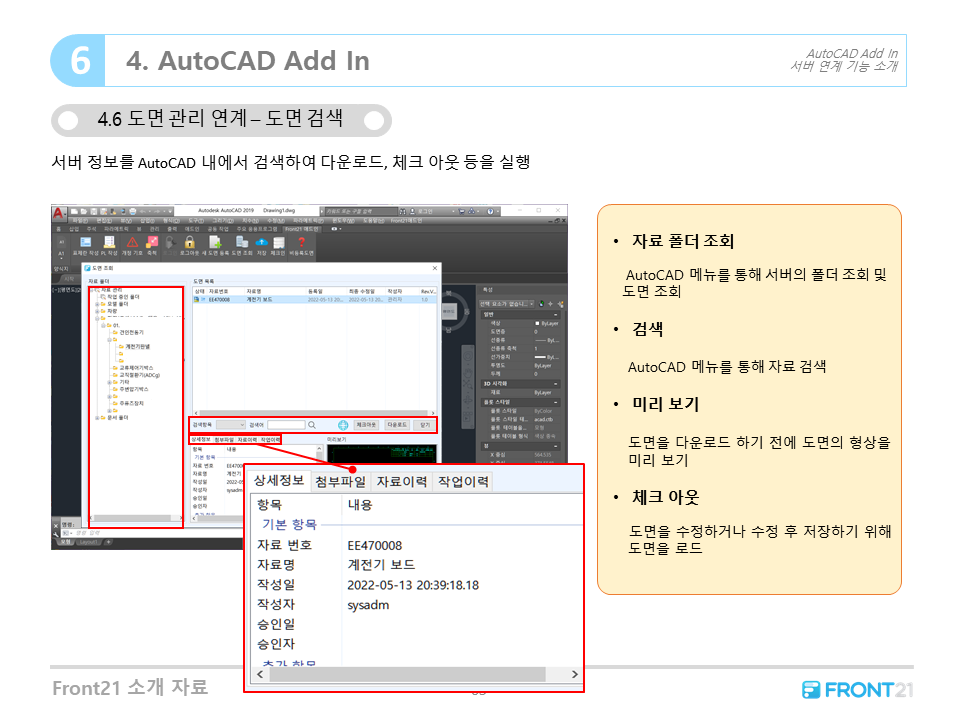This screenshot has height=720, width=960.
Task: Click the user sign-in icon in title bar
Action: point(413,211)
